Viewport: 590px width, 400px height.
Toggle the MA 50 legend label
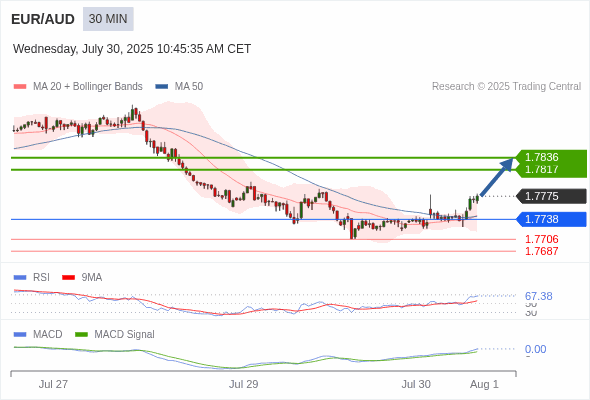coord(189,87)
